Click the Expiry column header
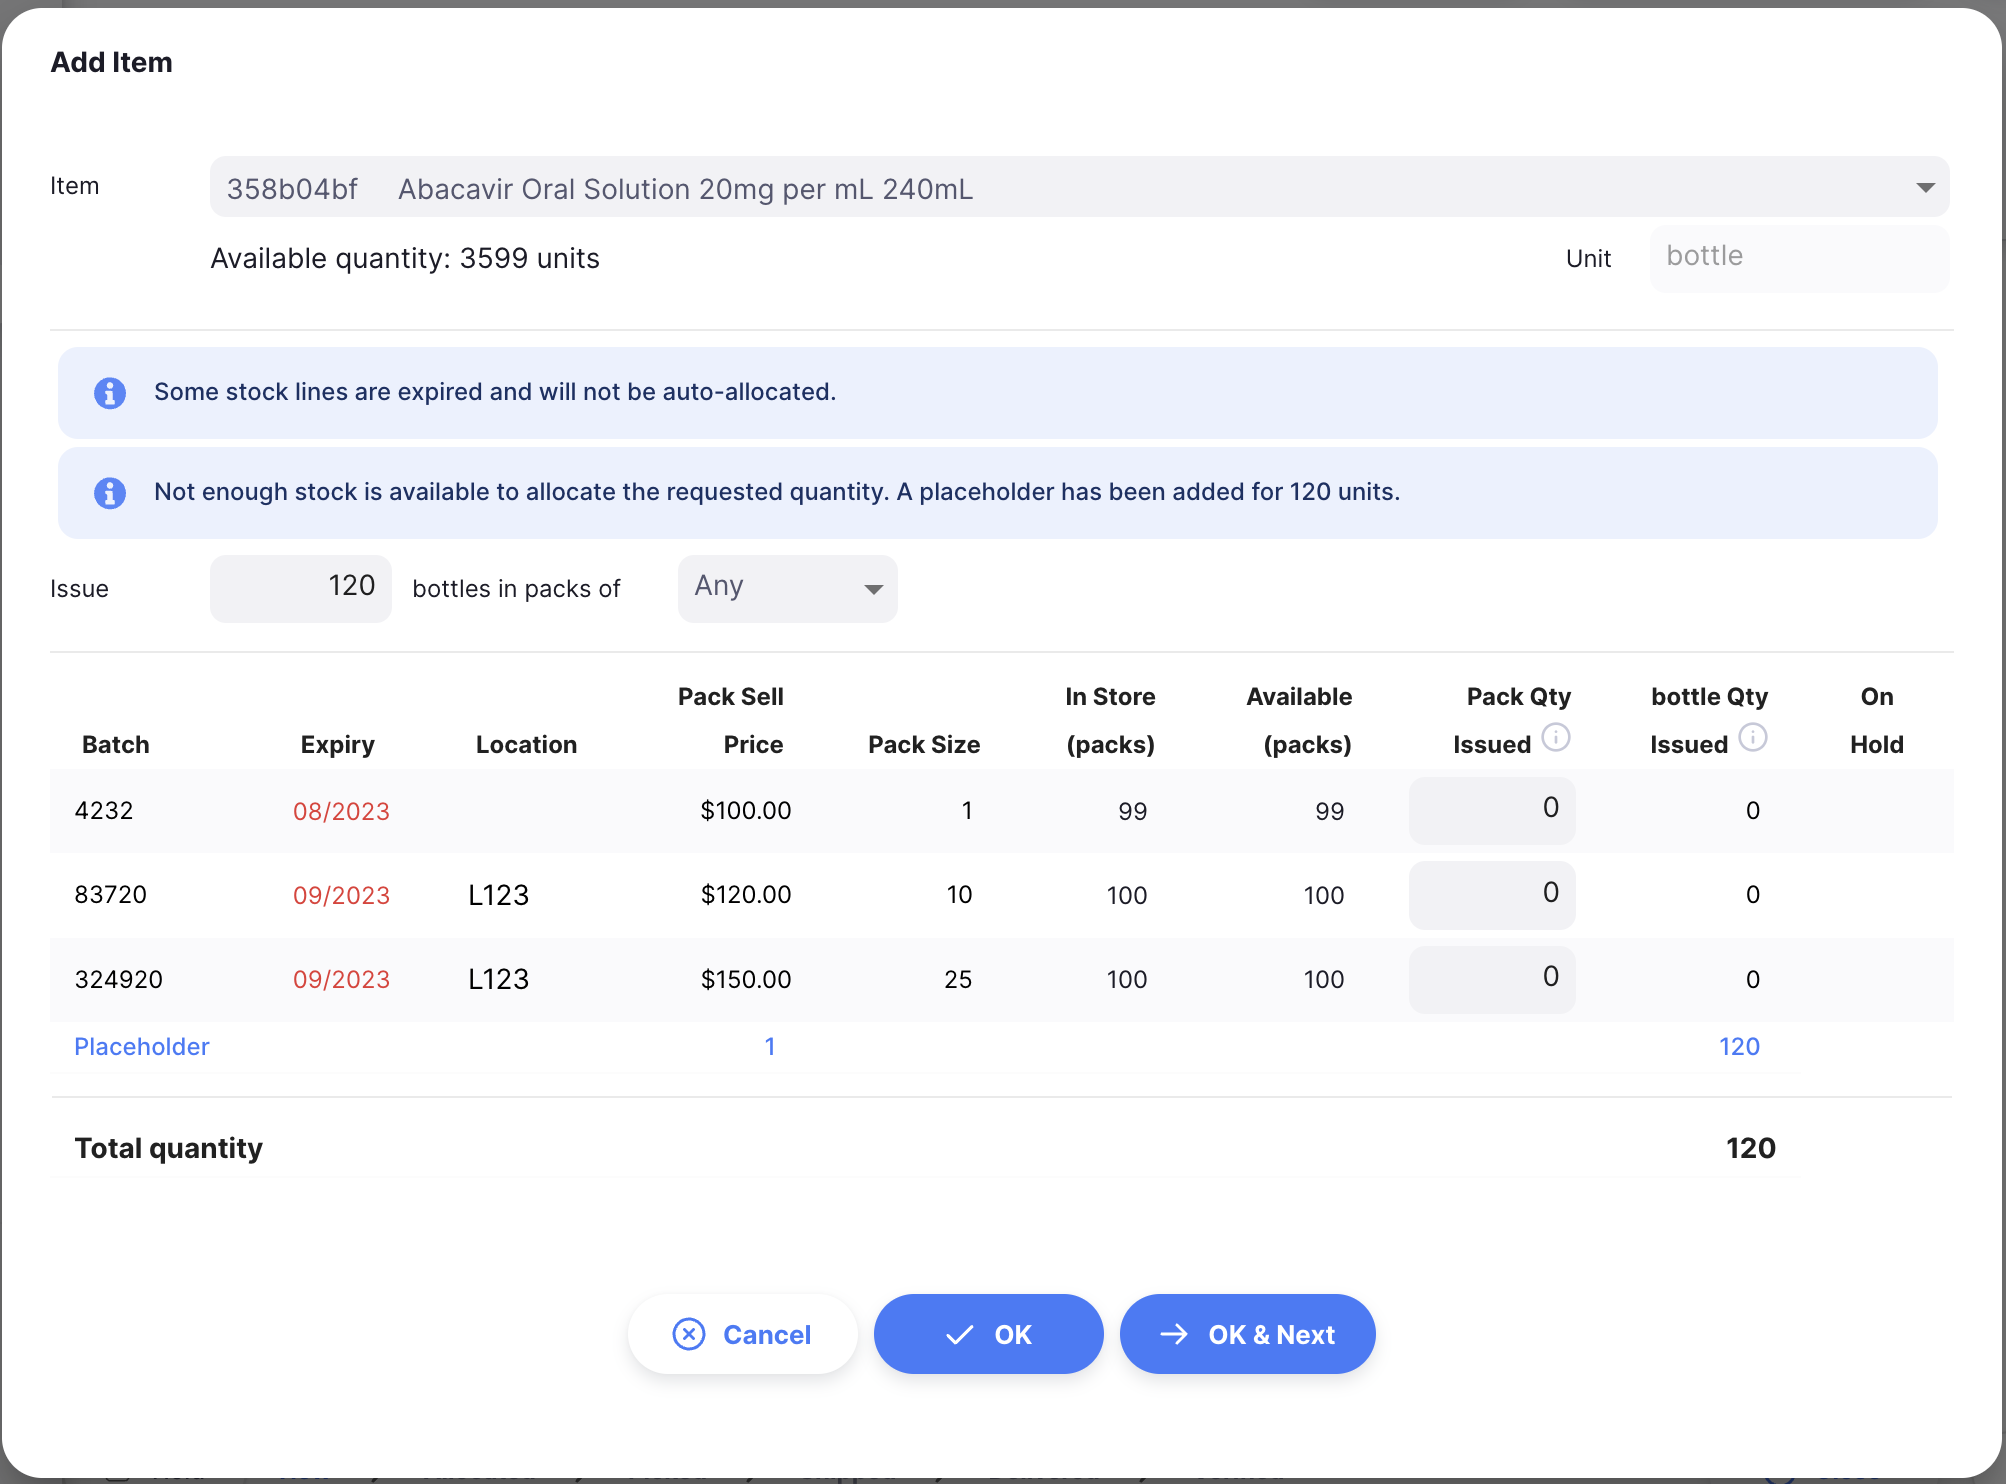This screenshot has height=1484, width=2006. 338,745
